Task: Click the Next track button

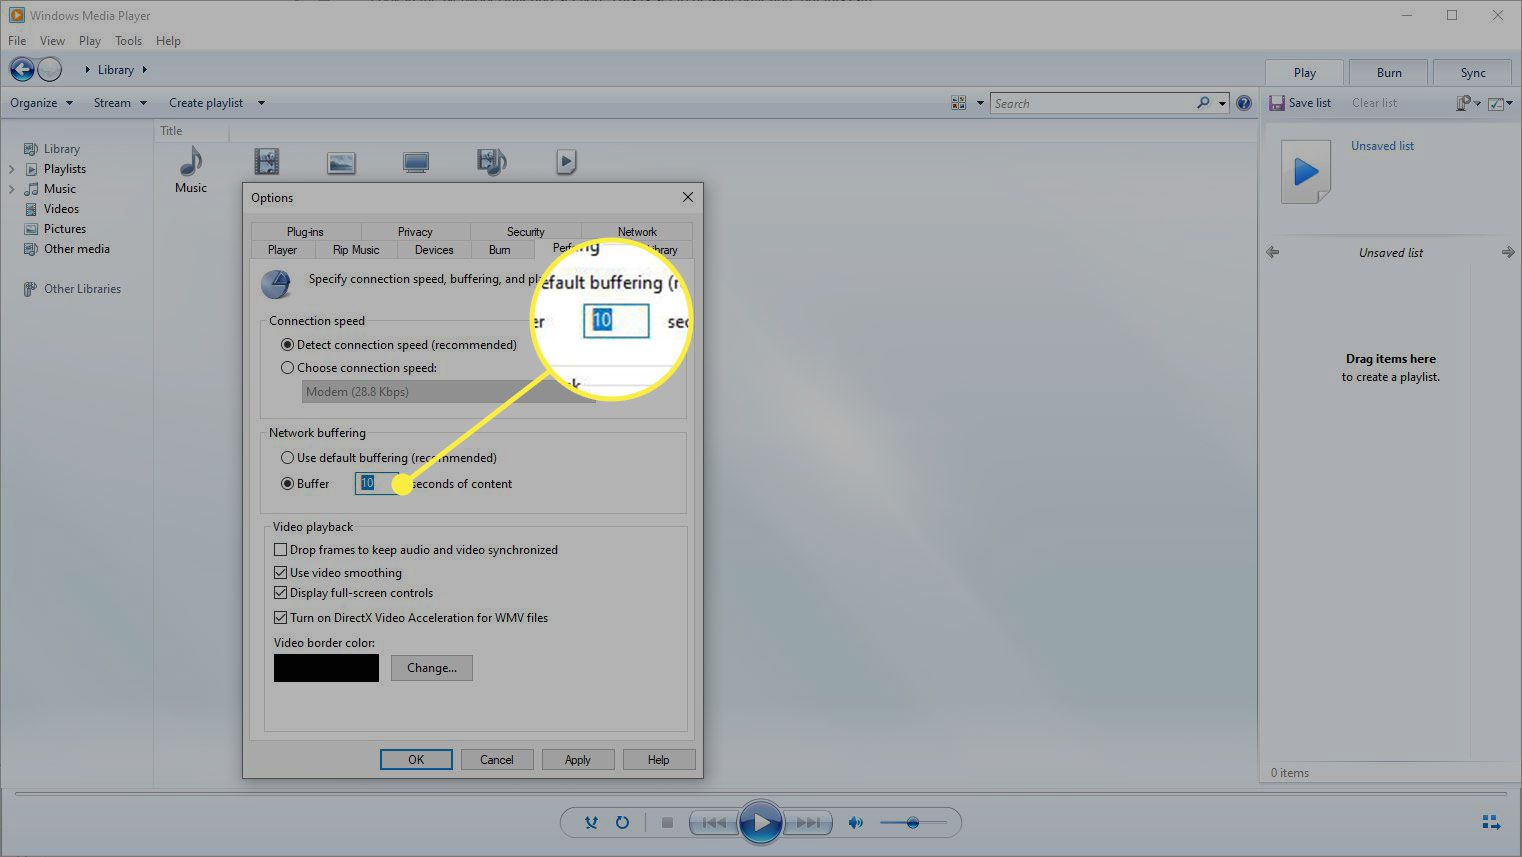Action: point(808,823)
